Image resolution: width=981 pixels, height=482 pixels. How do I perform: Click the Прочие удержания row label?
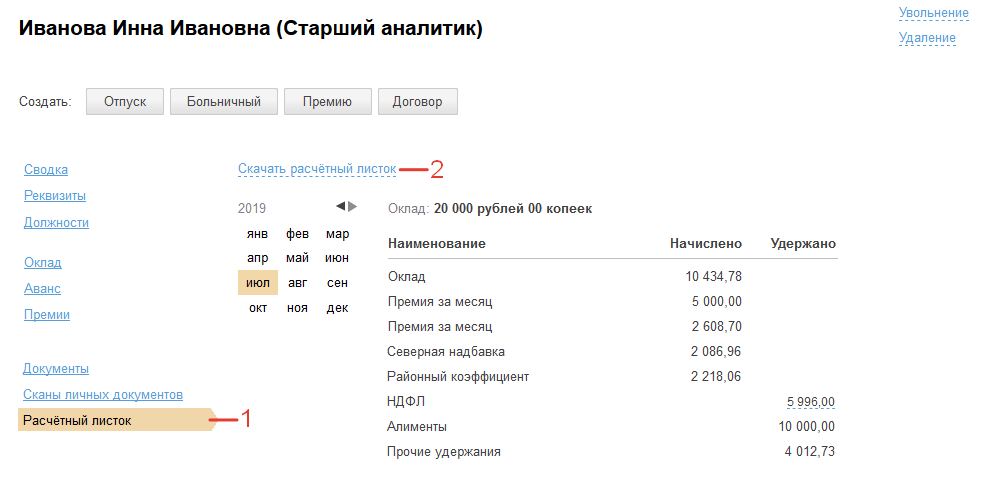[x=444, y=451]
